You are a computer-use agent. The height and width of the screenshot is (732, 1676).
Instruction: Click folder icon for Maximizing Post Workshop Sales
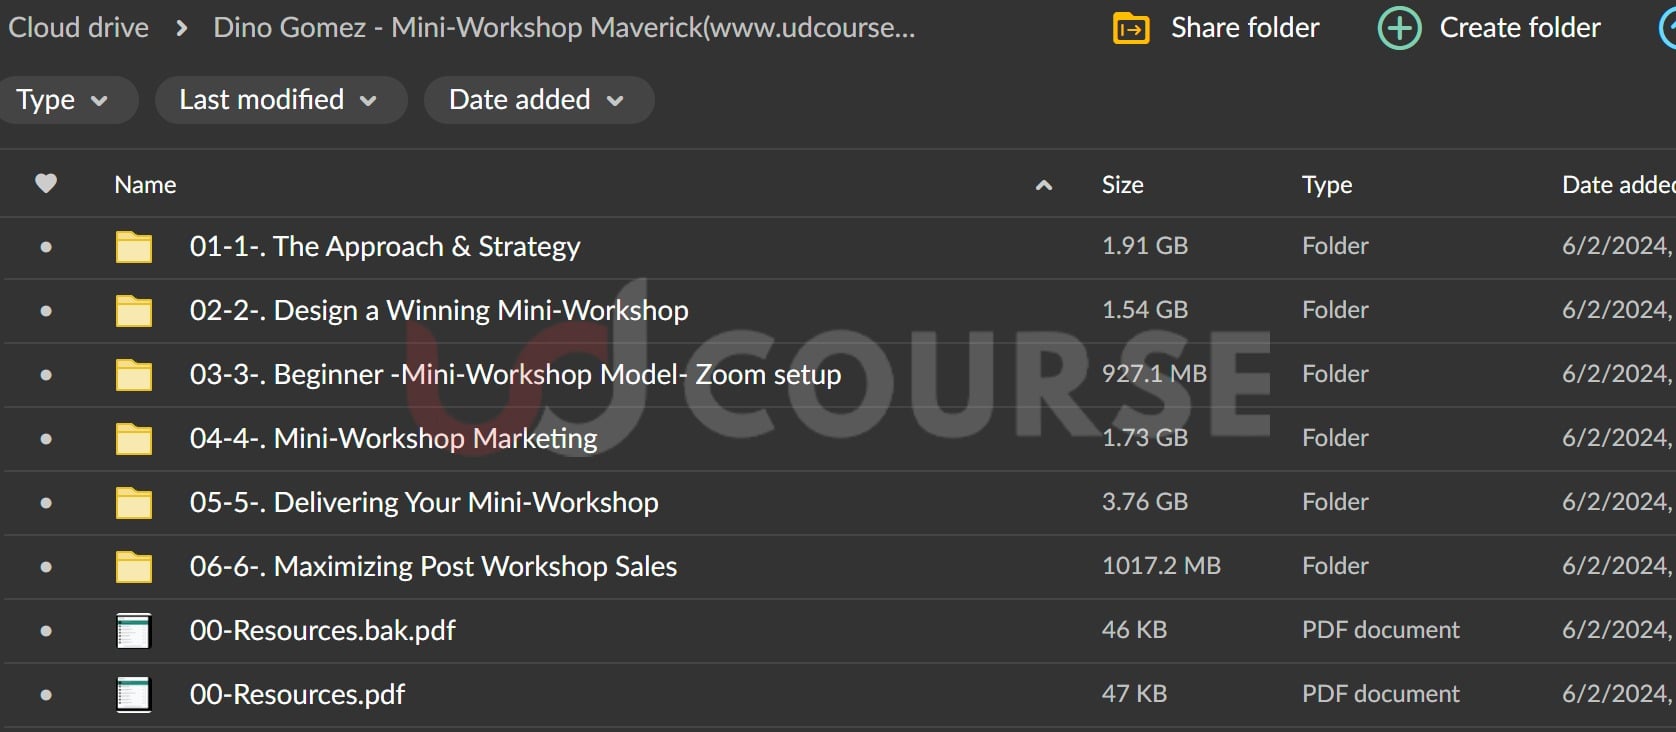click(134, 567)
